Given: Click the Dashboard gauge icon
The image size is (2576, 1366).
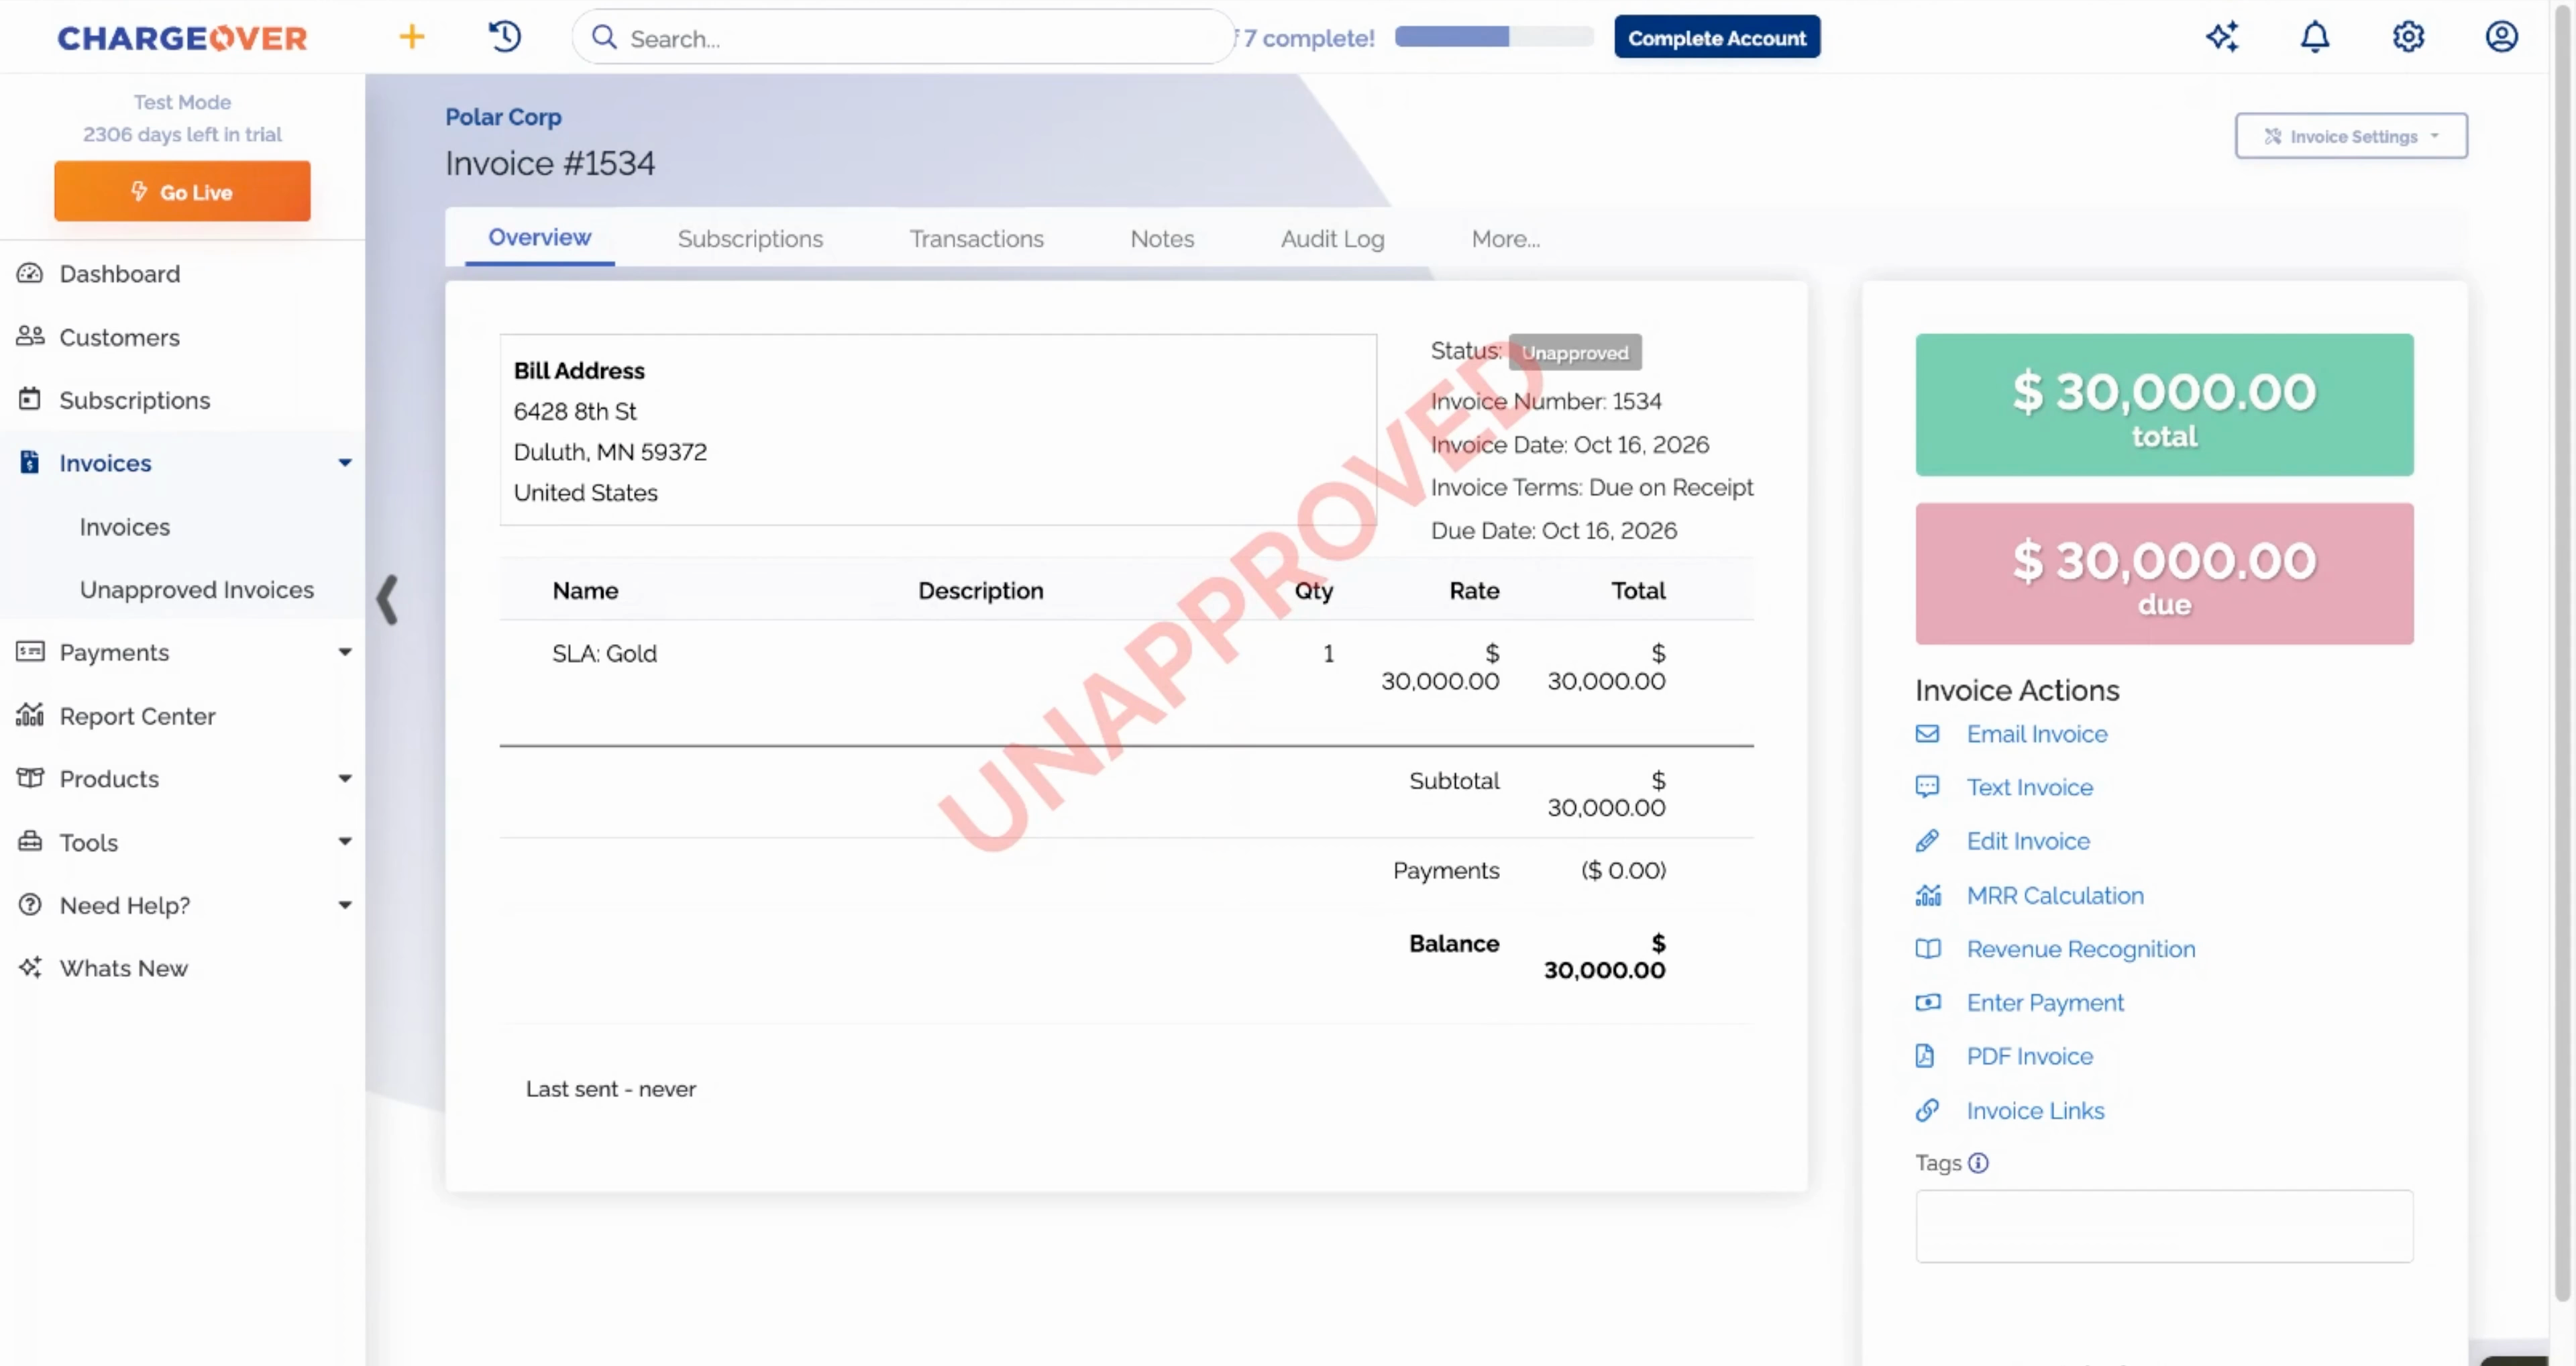Looking at the screenshot, I should click(x=30, y=273).
